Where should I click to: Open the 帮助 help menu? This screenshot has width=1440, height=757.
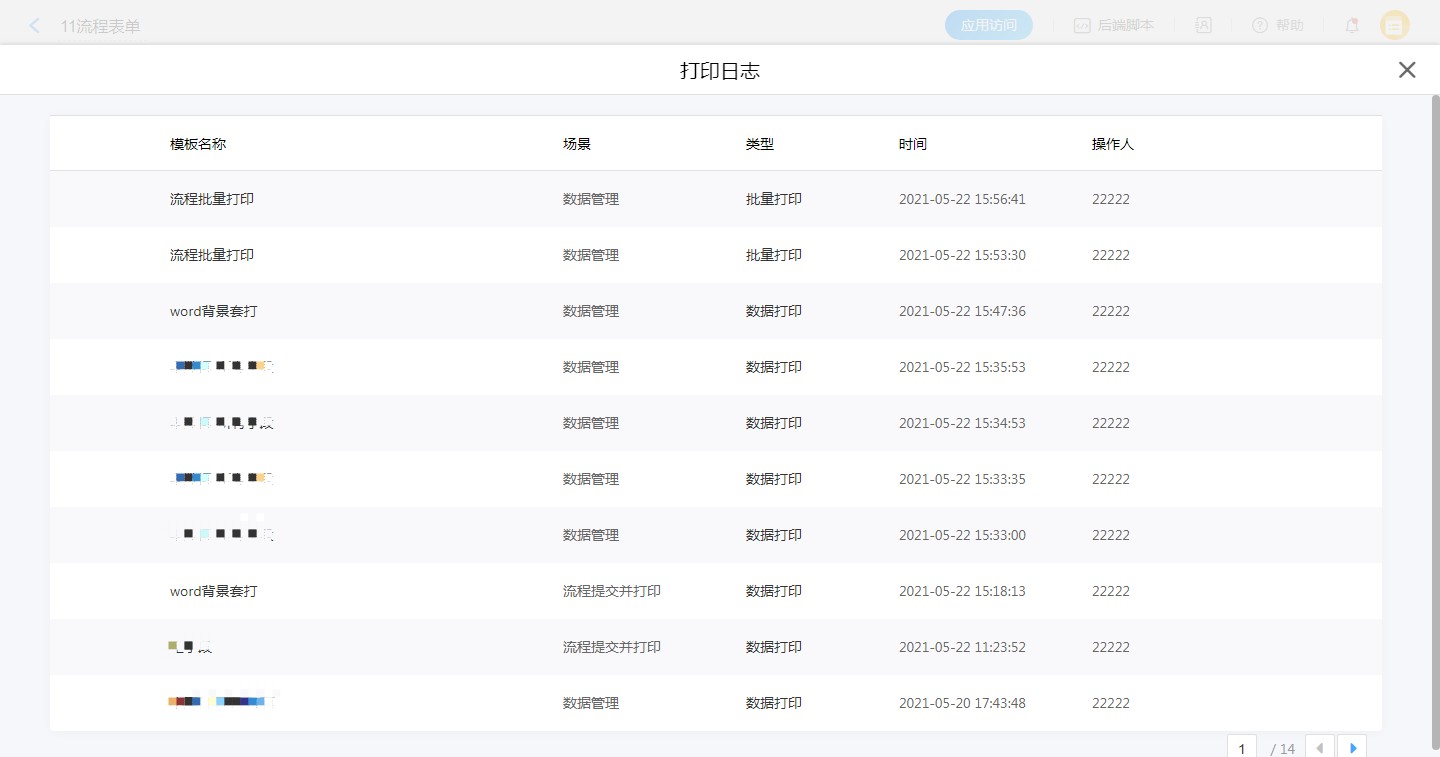click(1278, 26)
